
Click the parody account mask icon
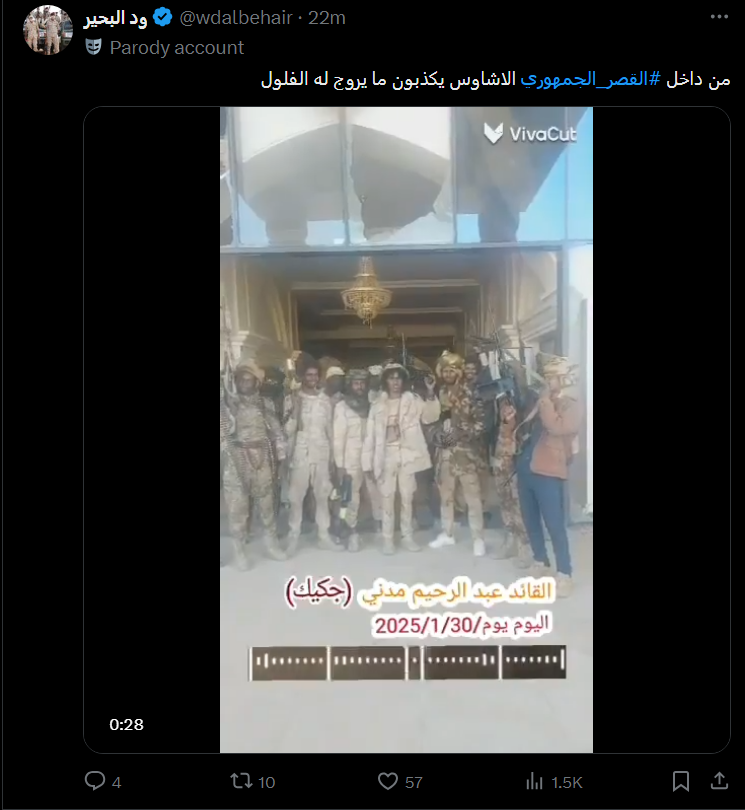point(94,47)
